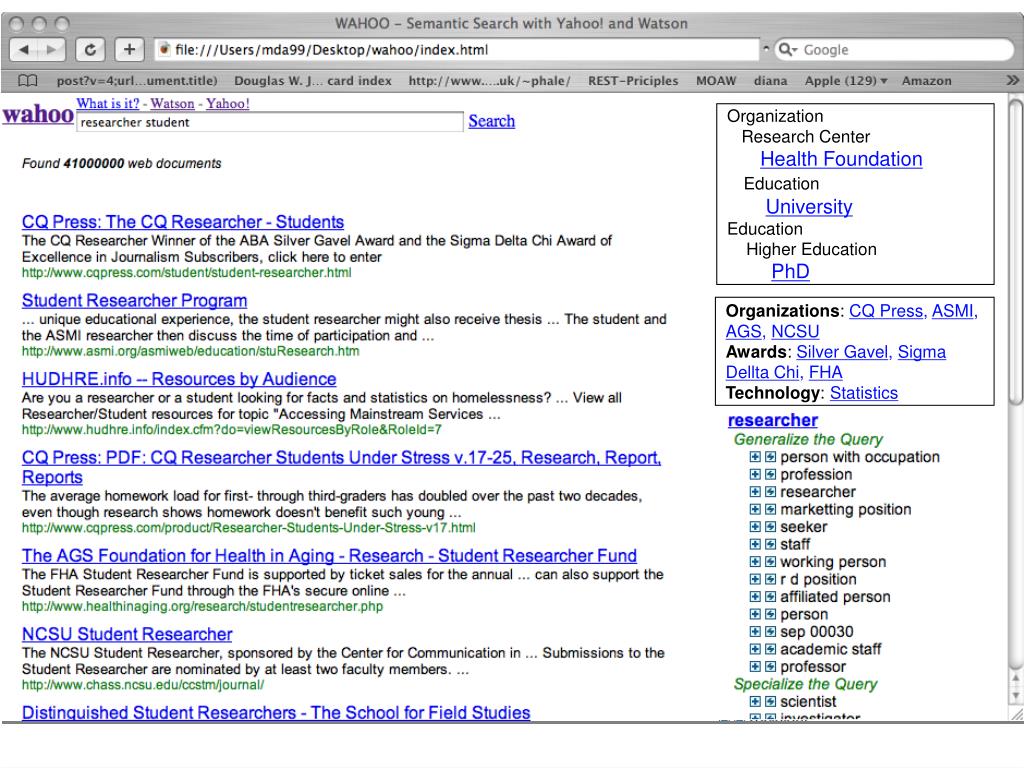Click plus icon beside 'staff'

pyautogui.click(x=755, y=544)
